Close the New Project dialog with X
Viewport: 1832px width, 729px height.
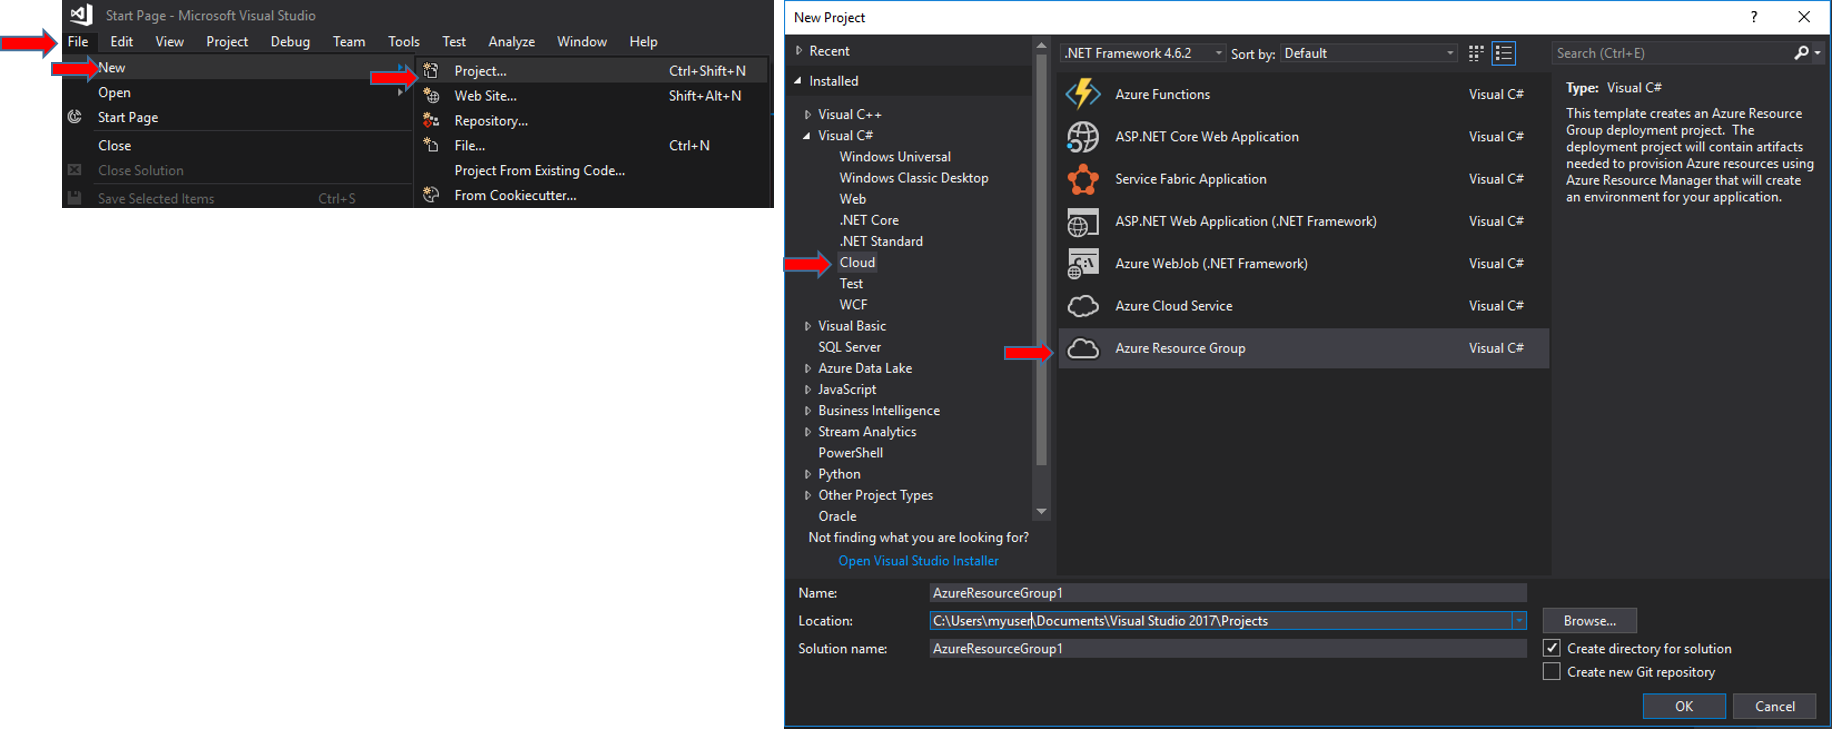(1804, 17)
